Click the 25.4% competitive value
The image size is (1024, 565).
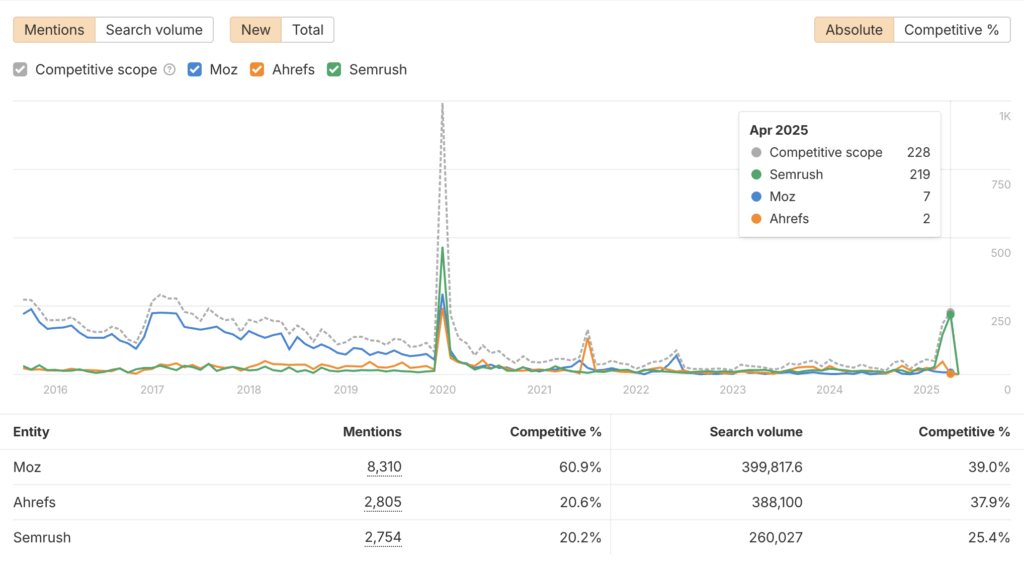coord(989,538)
